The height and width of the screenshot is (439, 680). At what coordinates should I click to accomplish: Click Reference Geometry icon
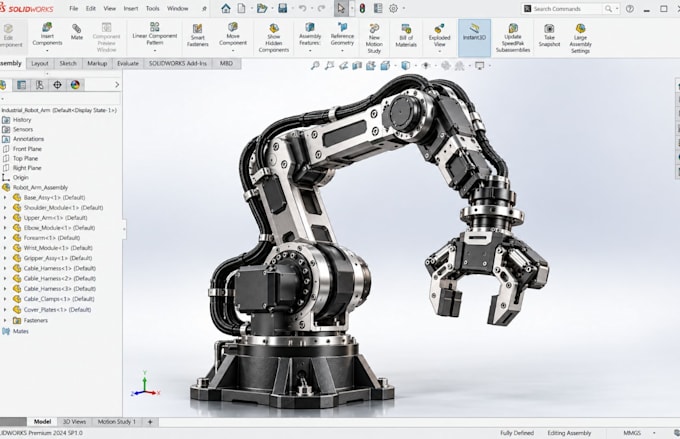[342, 35]
